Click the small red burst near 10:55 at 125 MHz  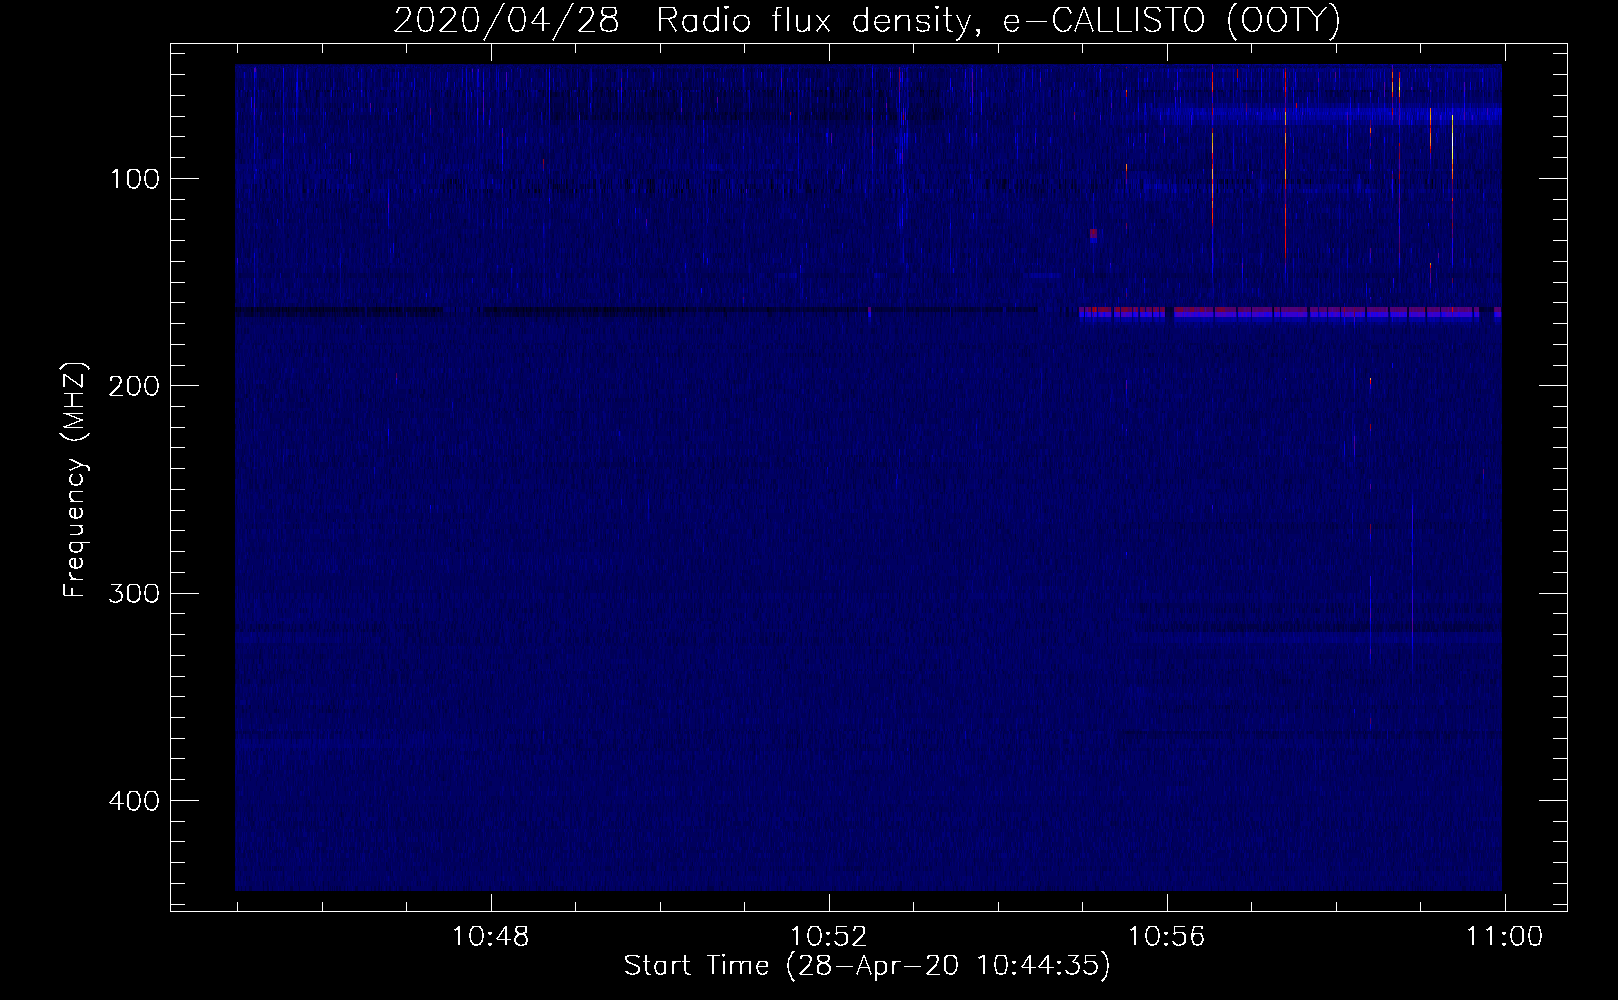tap(1093, 235)
